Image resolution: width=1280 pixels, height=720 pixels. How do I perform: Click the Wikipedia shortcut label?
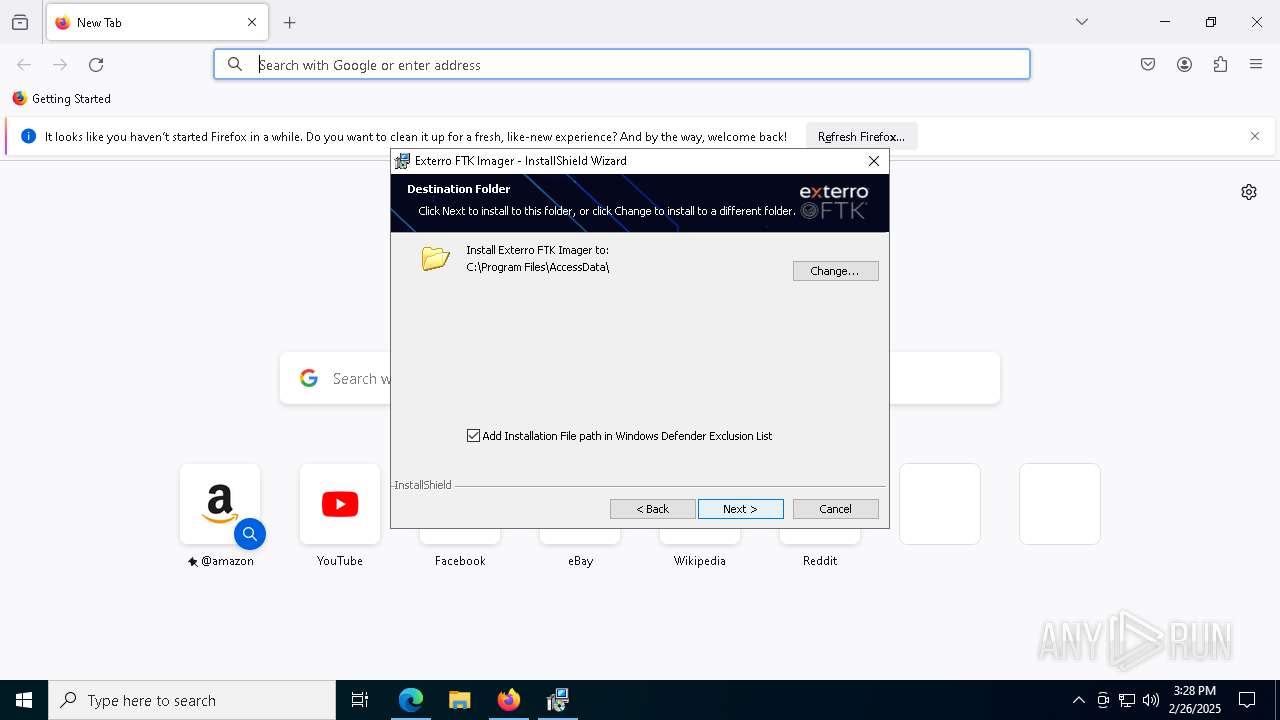[x=700, y=561]
